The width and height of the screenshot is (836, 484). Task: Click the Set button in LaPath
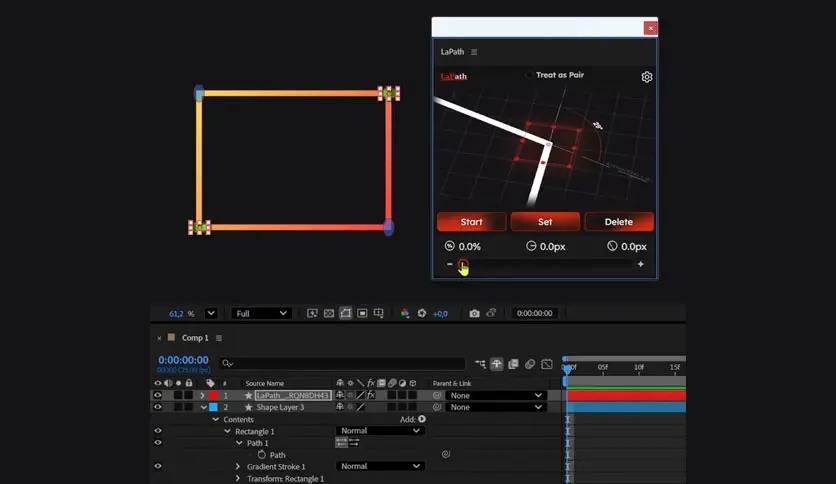click(545, 222)
